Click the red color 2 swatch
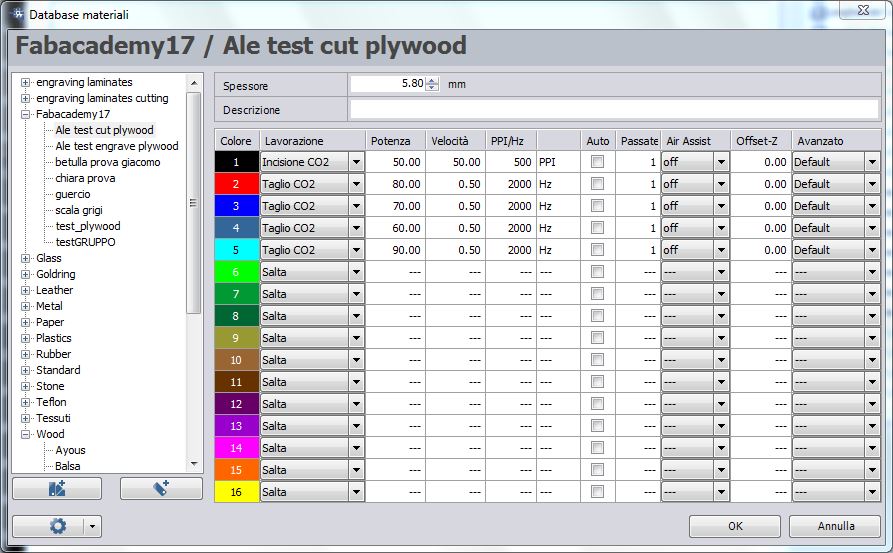Viewport: 893px width, 553px height. point(236,184)
